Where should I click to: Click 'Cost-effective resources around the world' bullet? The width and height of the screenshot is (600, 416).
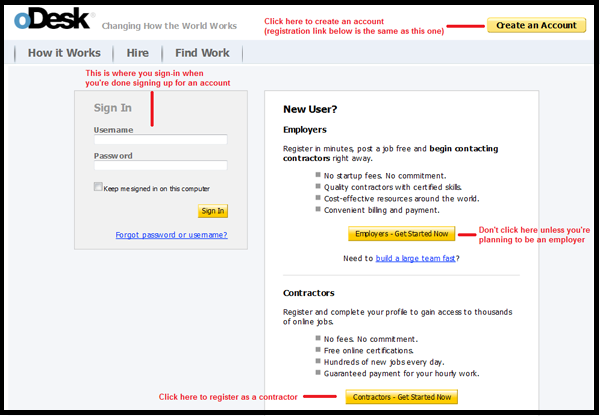pyautogui.click(x=401, y=199)
